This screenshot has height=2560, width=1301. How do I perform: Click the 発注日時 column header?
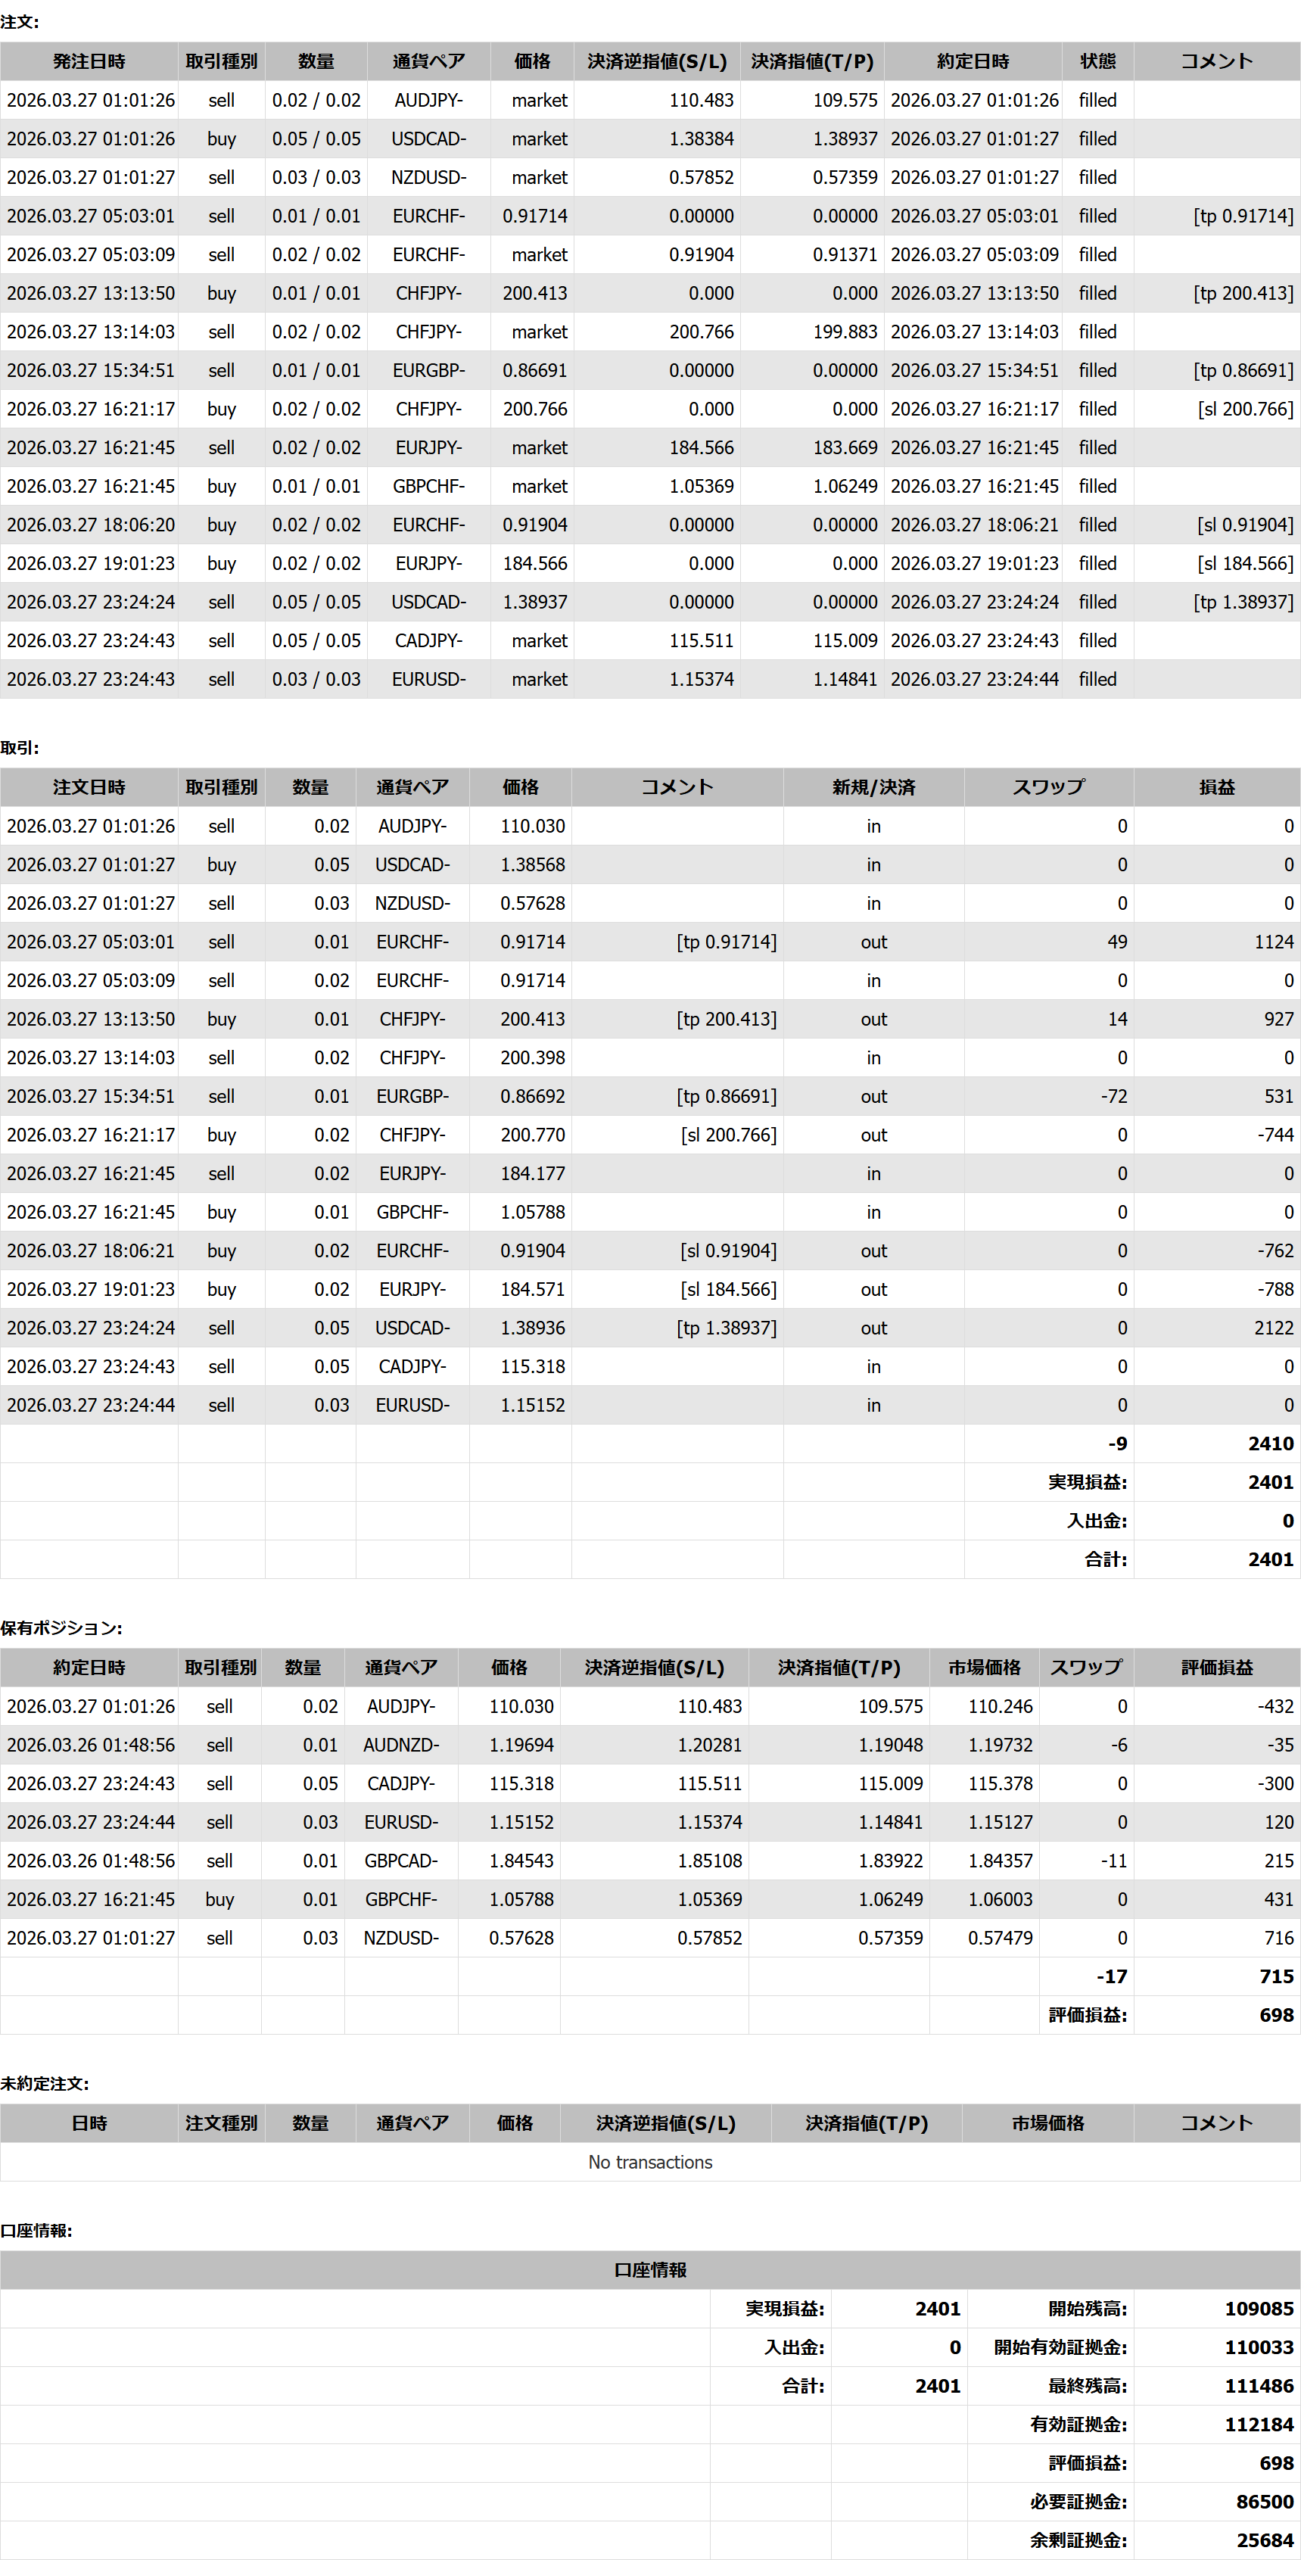(x=89, y=61)
